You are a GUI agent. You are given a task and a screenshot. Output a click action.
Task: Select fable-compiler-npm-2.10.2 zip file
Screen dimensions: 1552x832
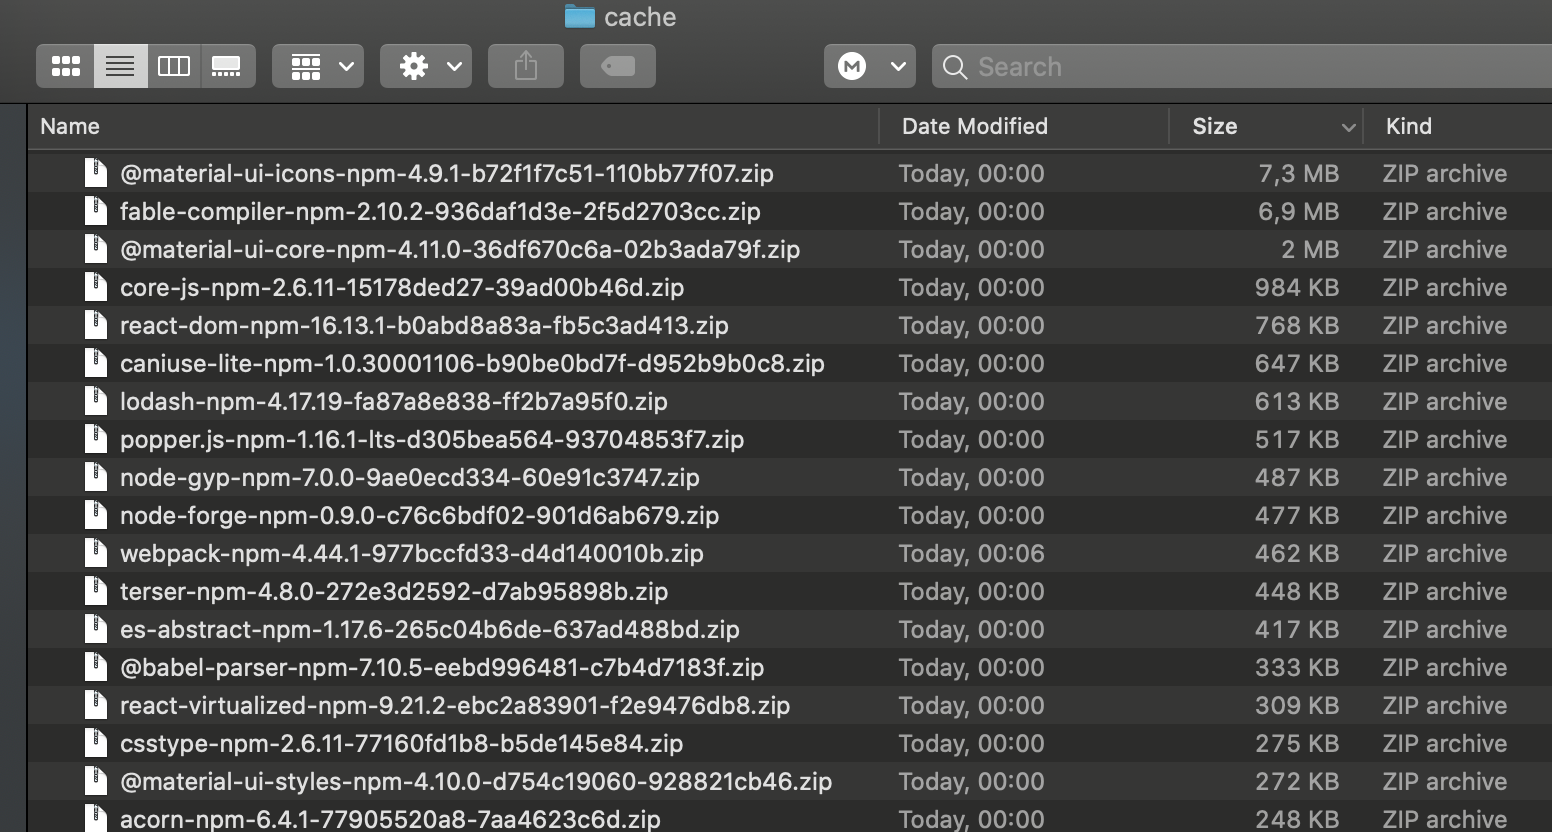point(440,212)
